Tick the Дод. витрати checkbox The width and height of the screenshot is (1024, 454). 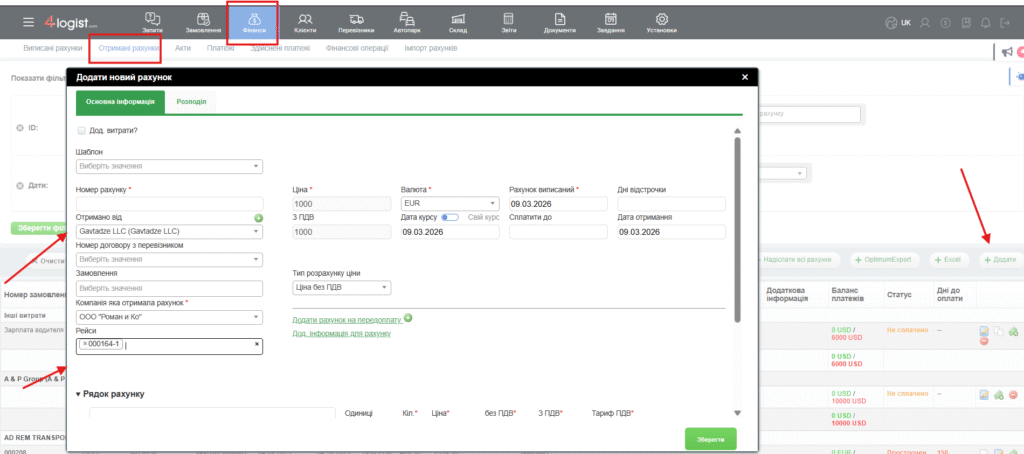coord(81,130)
